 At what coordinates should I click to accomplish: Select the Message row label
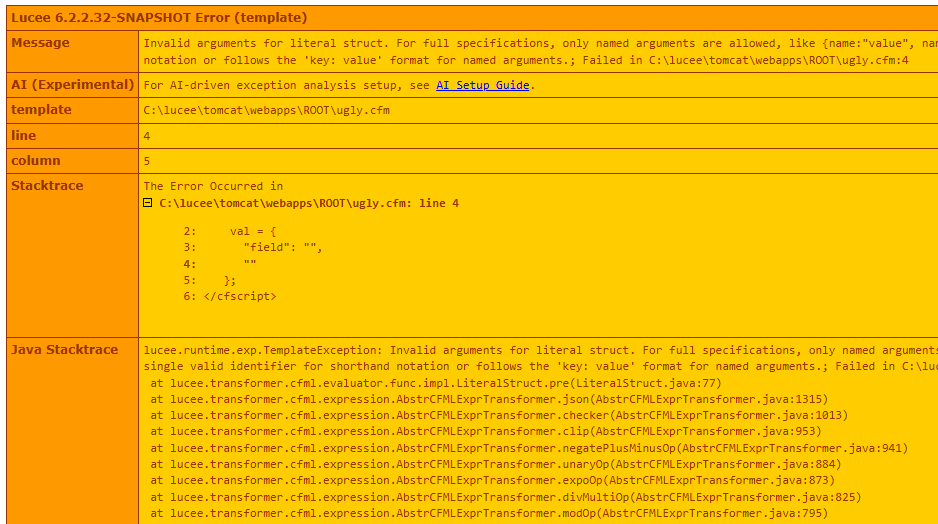click(40, 42)
